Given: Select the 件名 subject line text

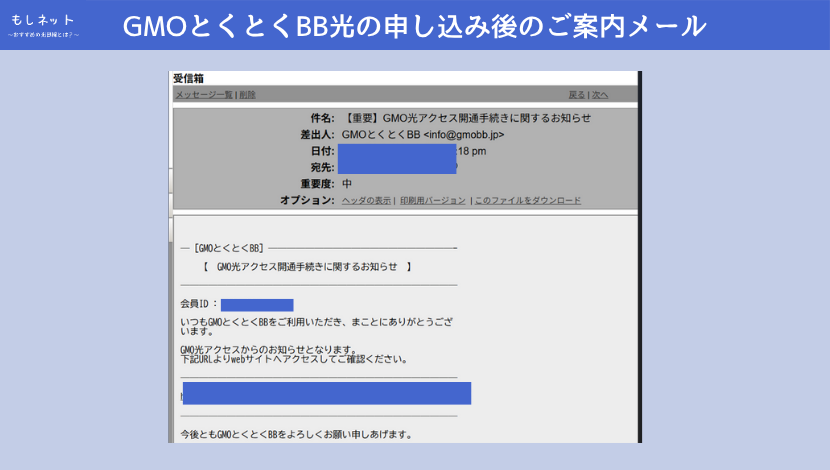Looking at the screenshot, I should [466, 118].
